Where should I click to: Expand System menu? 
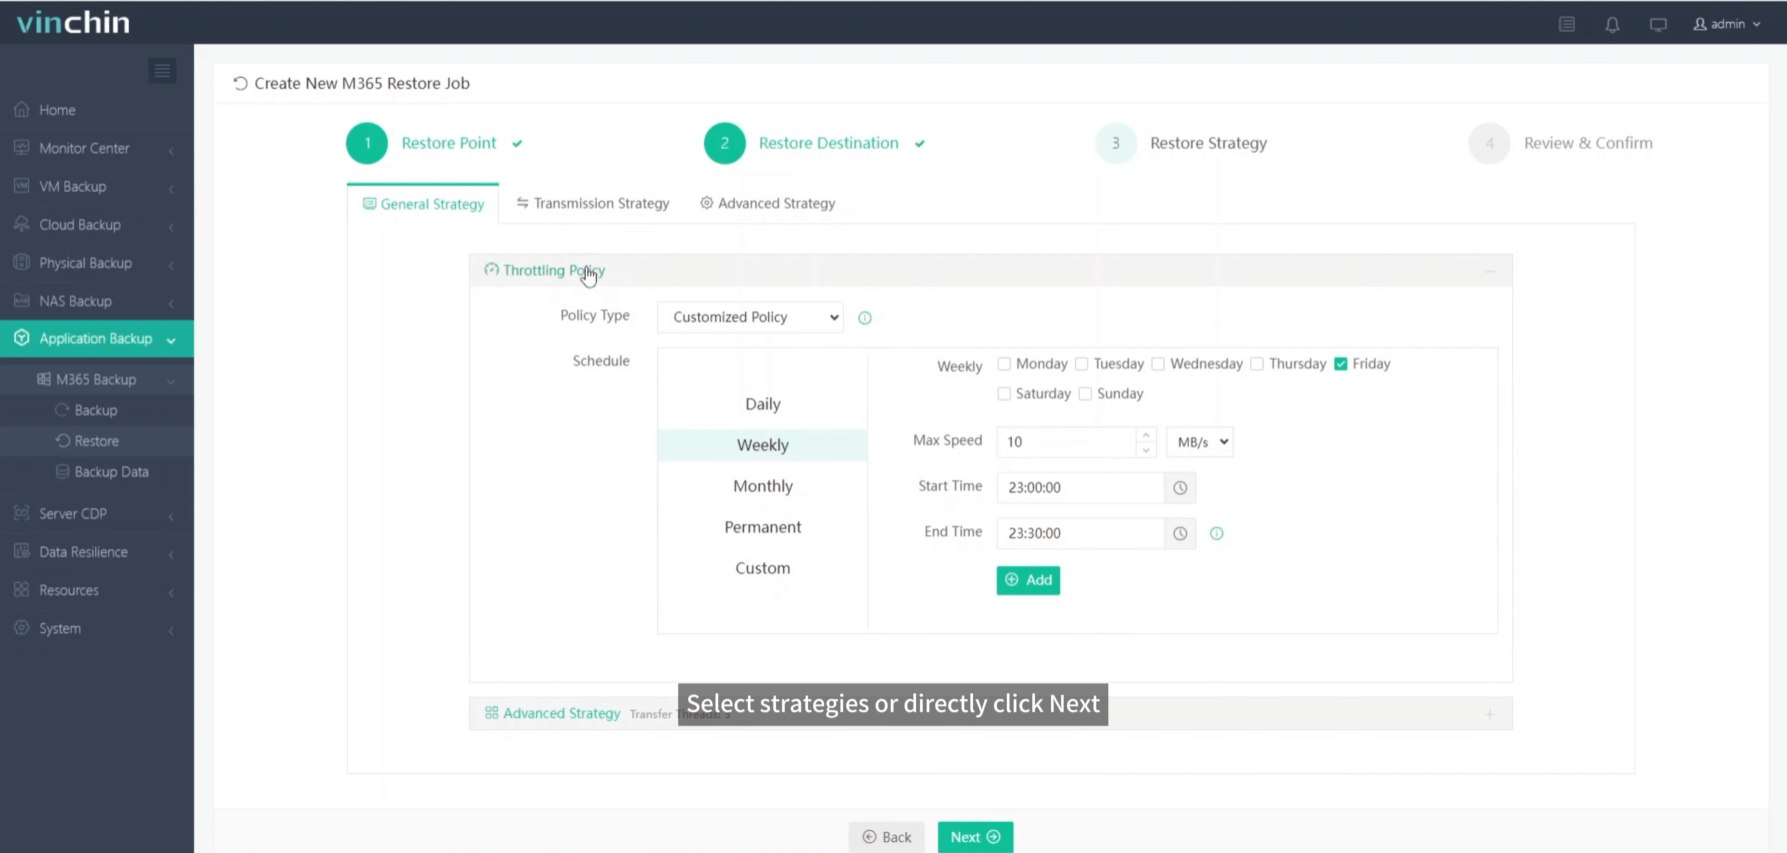(x=97, y=628)
